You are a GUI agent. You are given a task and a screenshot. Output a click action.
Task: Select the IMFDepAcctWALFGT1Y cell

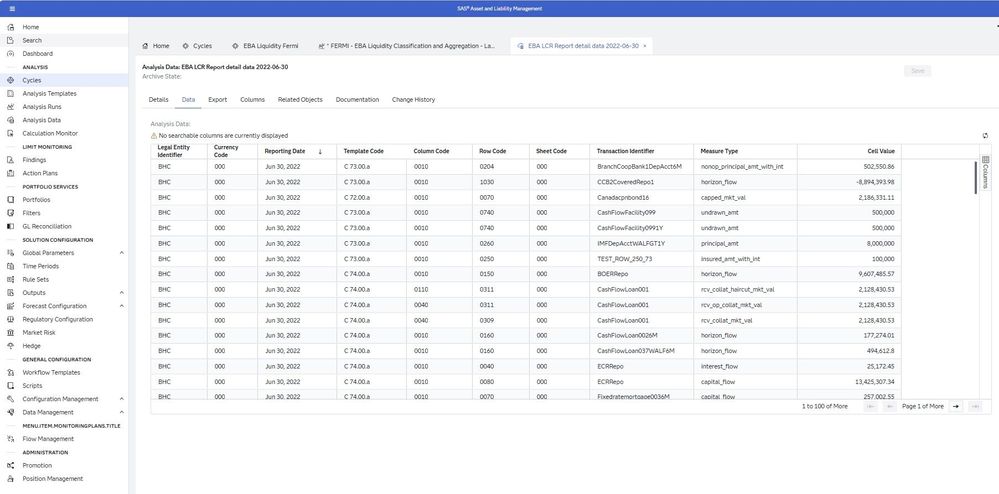[x=641, y=243]
